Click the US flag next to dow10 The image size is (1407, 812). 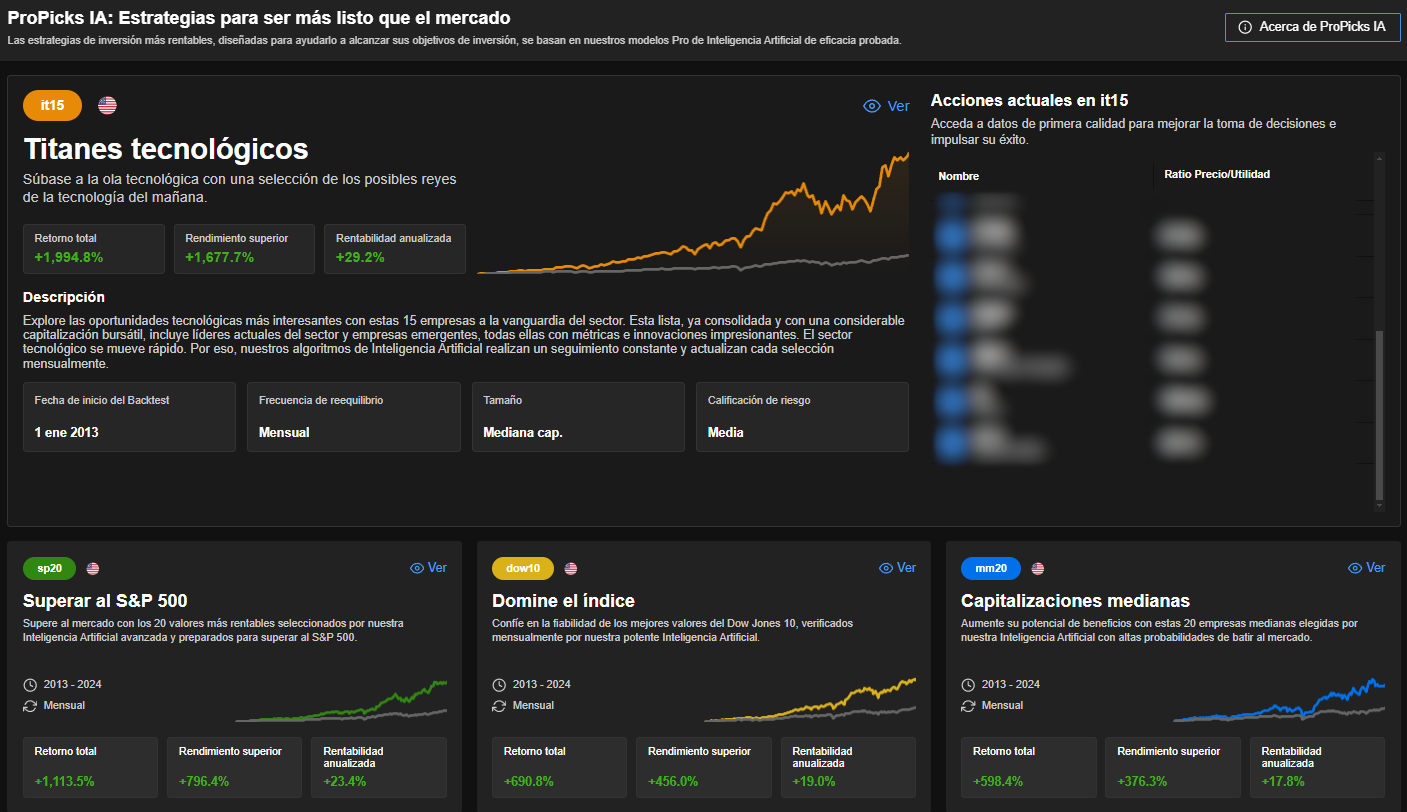pyautogui.click(x=571, y=568)
